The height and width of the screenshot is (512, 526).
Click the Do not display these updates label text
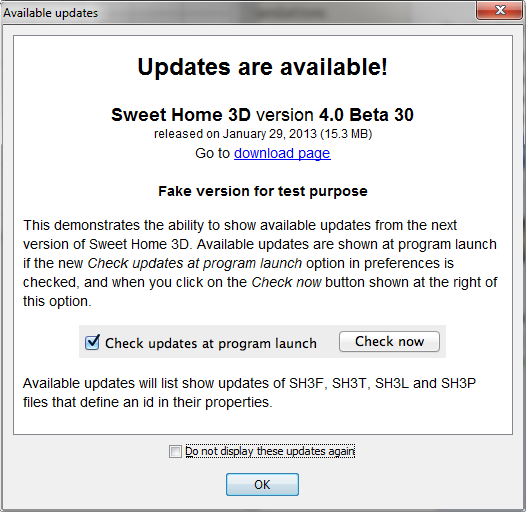pyautogui.click(x=270, y=451)
